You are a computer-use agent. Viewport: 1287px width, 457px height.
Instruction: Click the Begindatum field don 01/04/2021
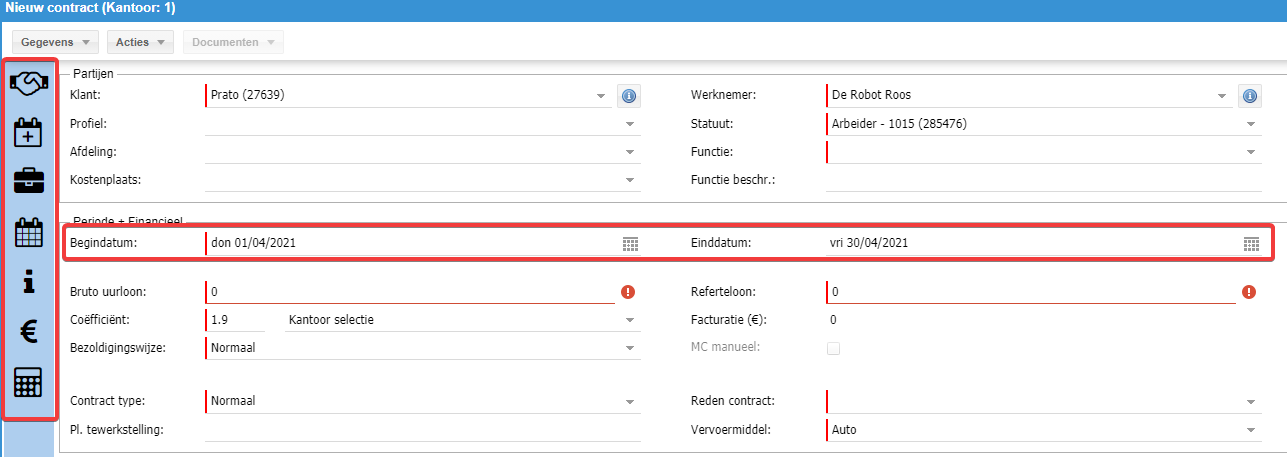point(411,243)
